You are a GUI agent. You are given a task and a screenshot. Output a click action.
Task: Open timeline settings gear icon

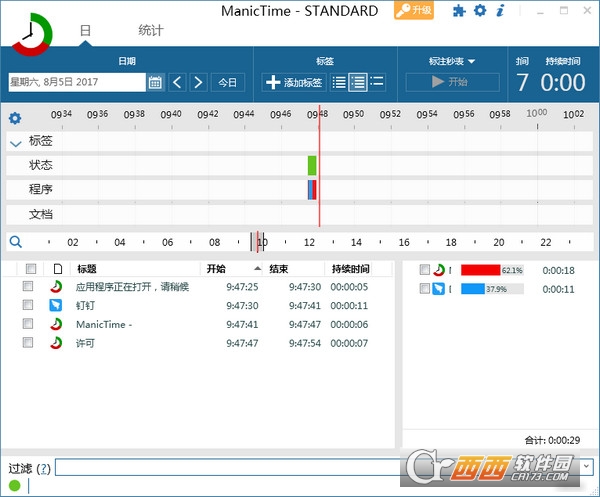(15, 118)
